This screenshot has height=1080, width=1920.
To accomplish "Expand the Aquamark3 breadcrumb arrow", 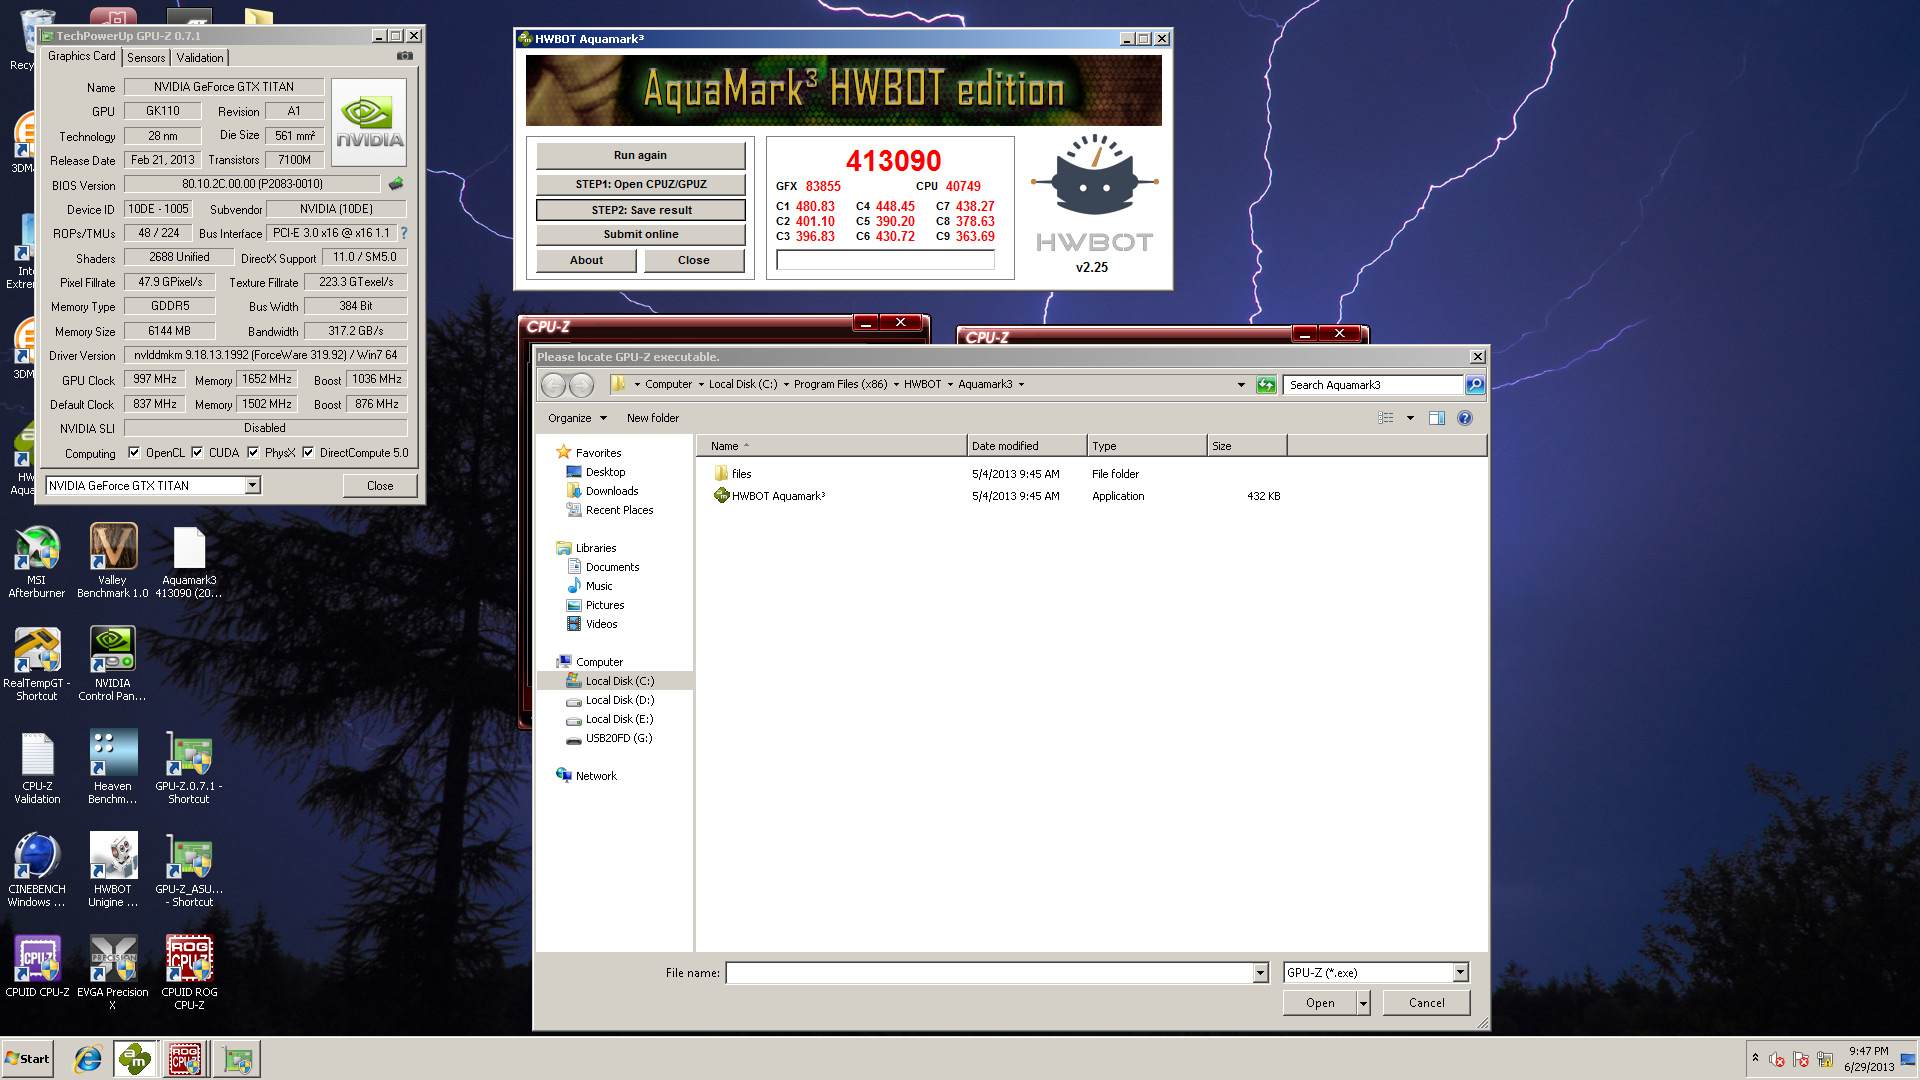I will click(1021, 385).
